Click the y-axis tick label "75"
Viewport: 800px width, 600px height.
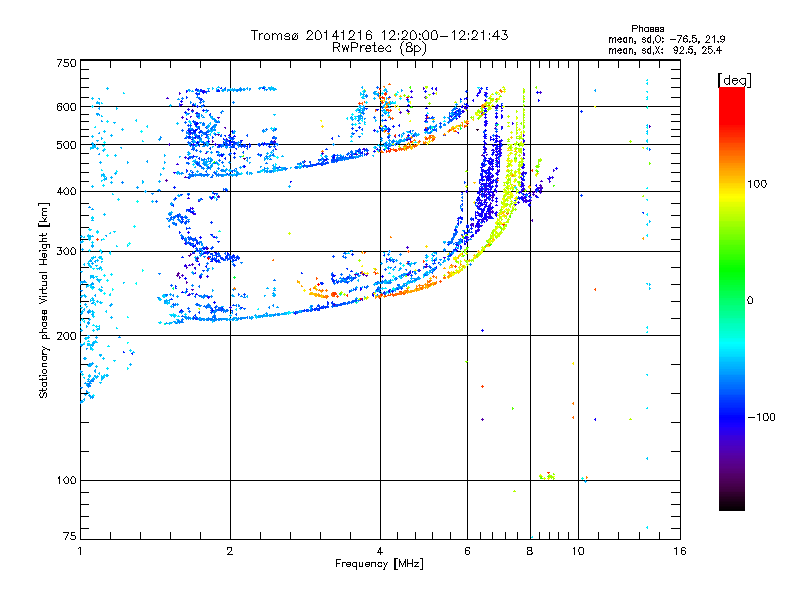(70, 536)
